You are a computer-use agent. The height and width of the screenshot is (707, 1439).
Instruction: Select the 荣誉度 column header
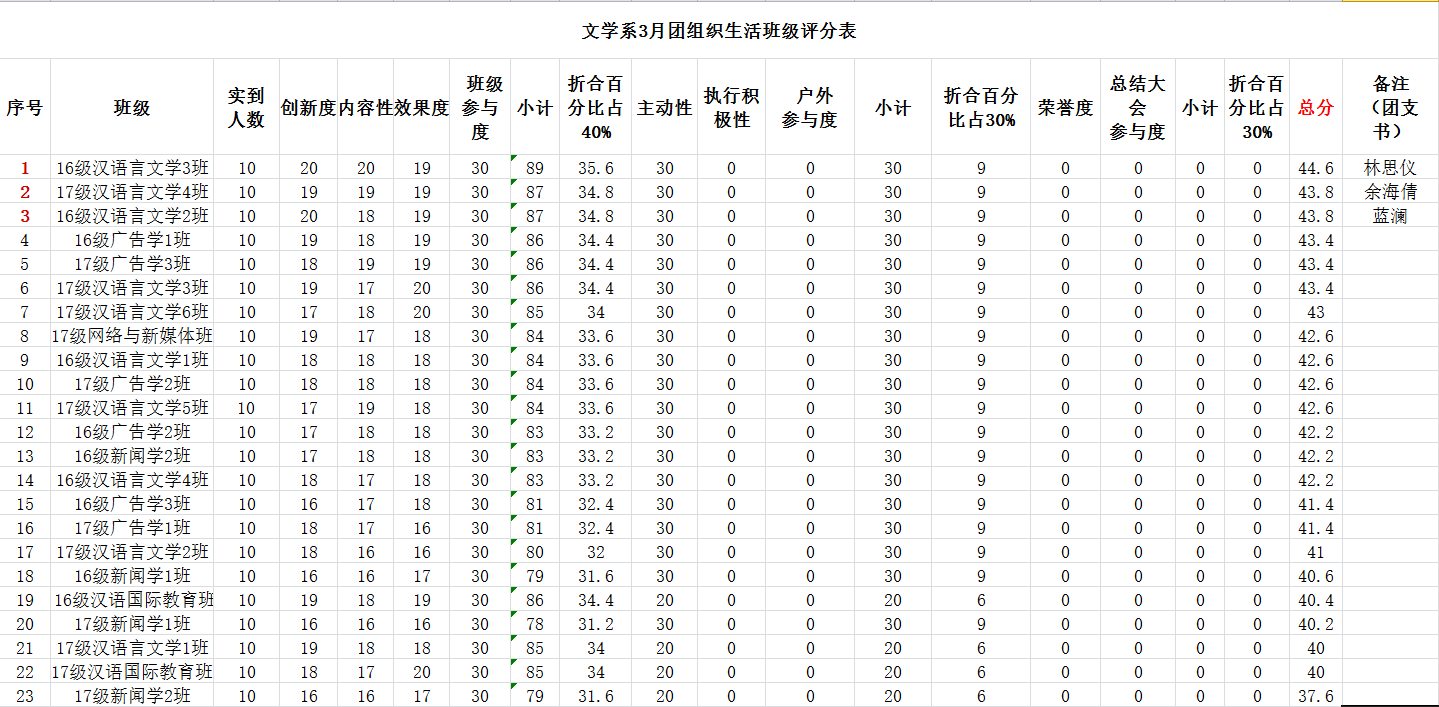click(x=1065, y=108)
